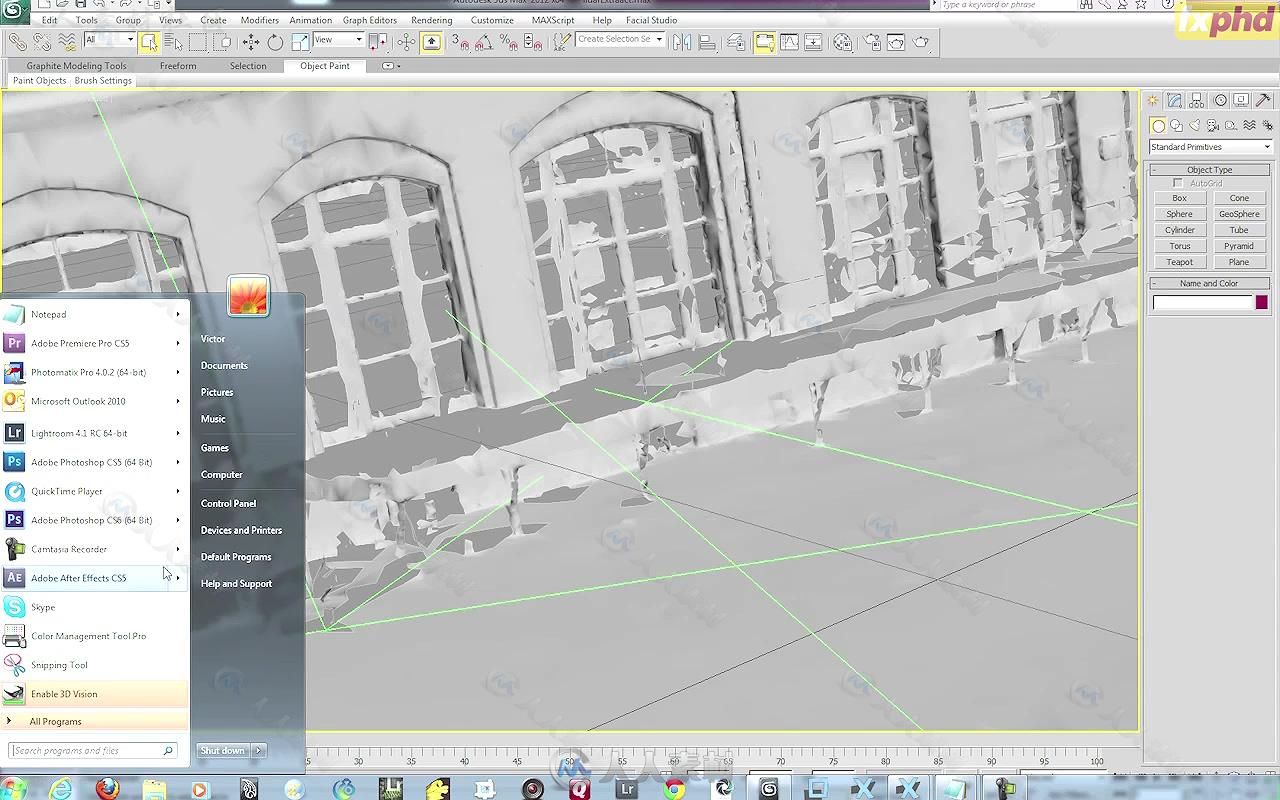Select the Cameras category icon
Viewport: 1280px width, 800px height.
pos(1213,126)
